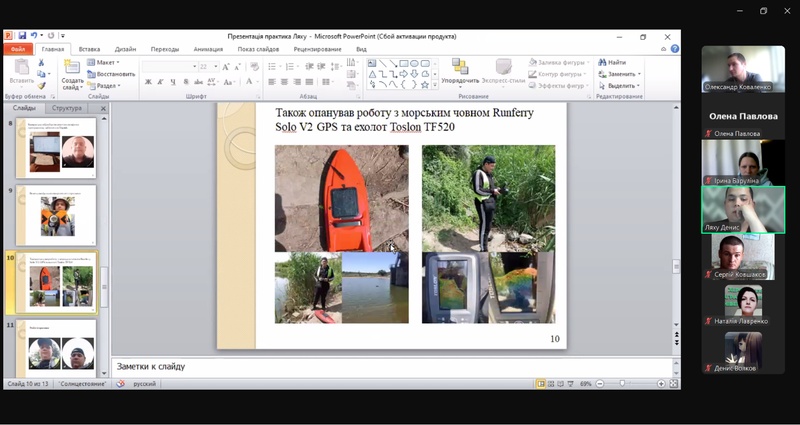Toggle bold Ж formatting
Image resolution: width=800 pixels, height=425 pixels.
coord(148,82)
